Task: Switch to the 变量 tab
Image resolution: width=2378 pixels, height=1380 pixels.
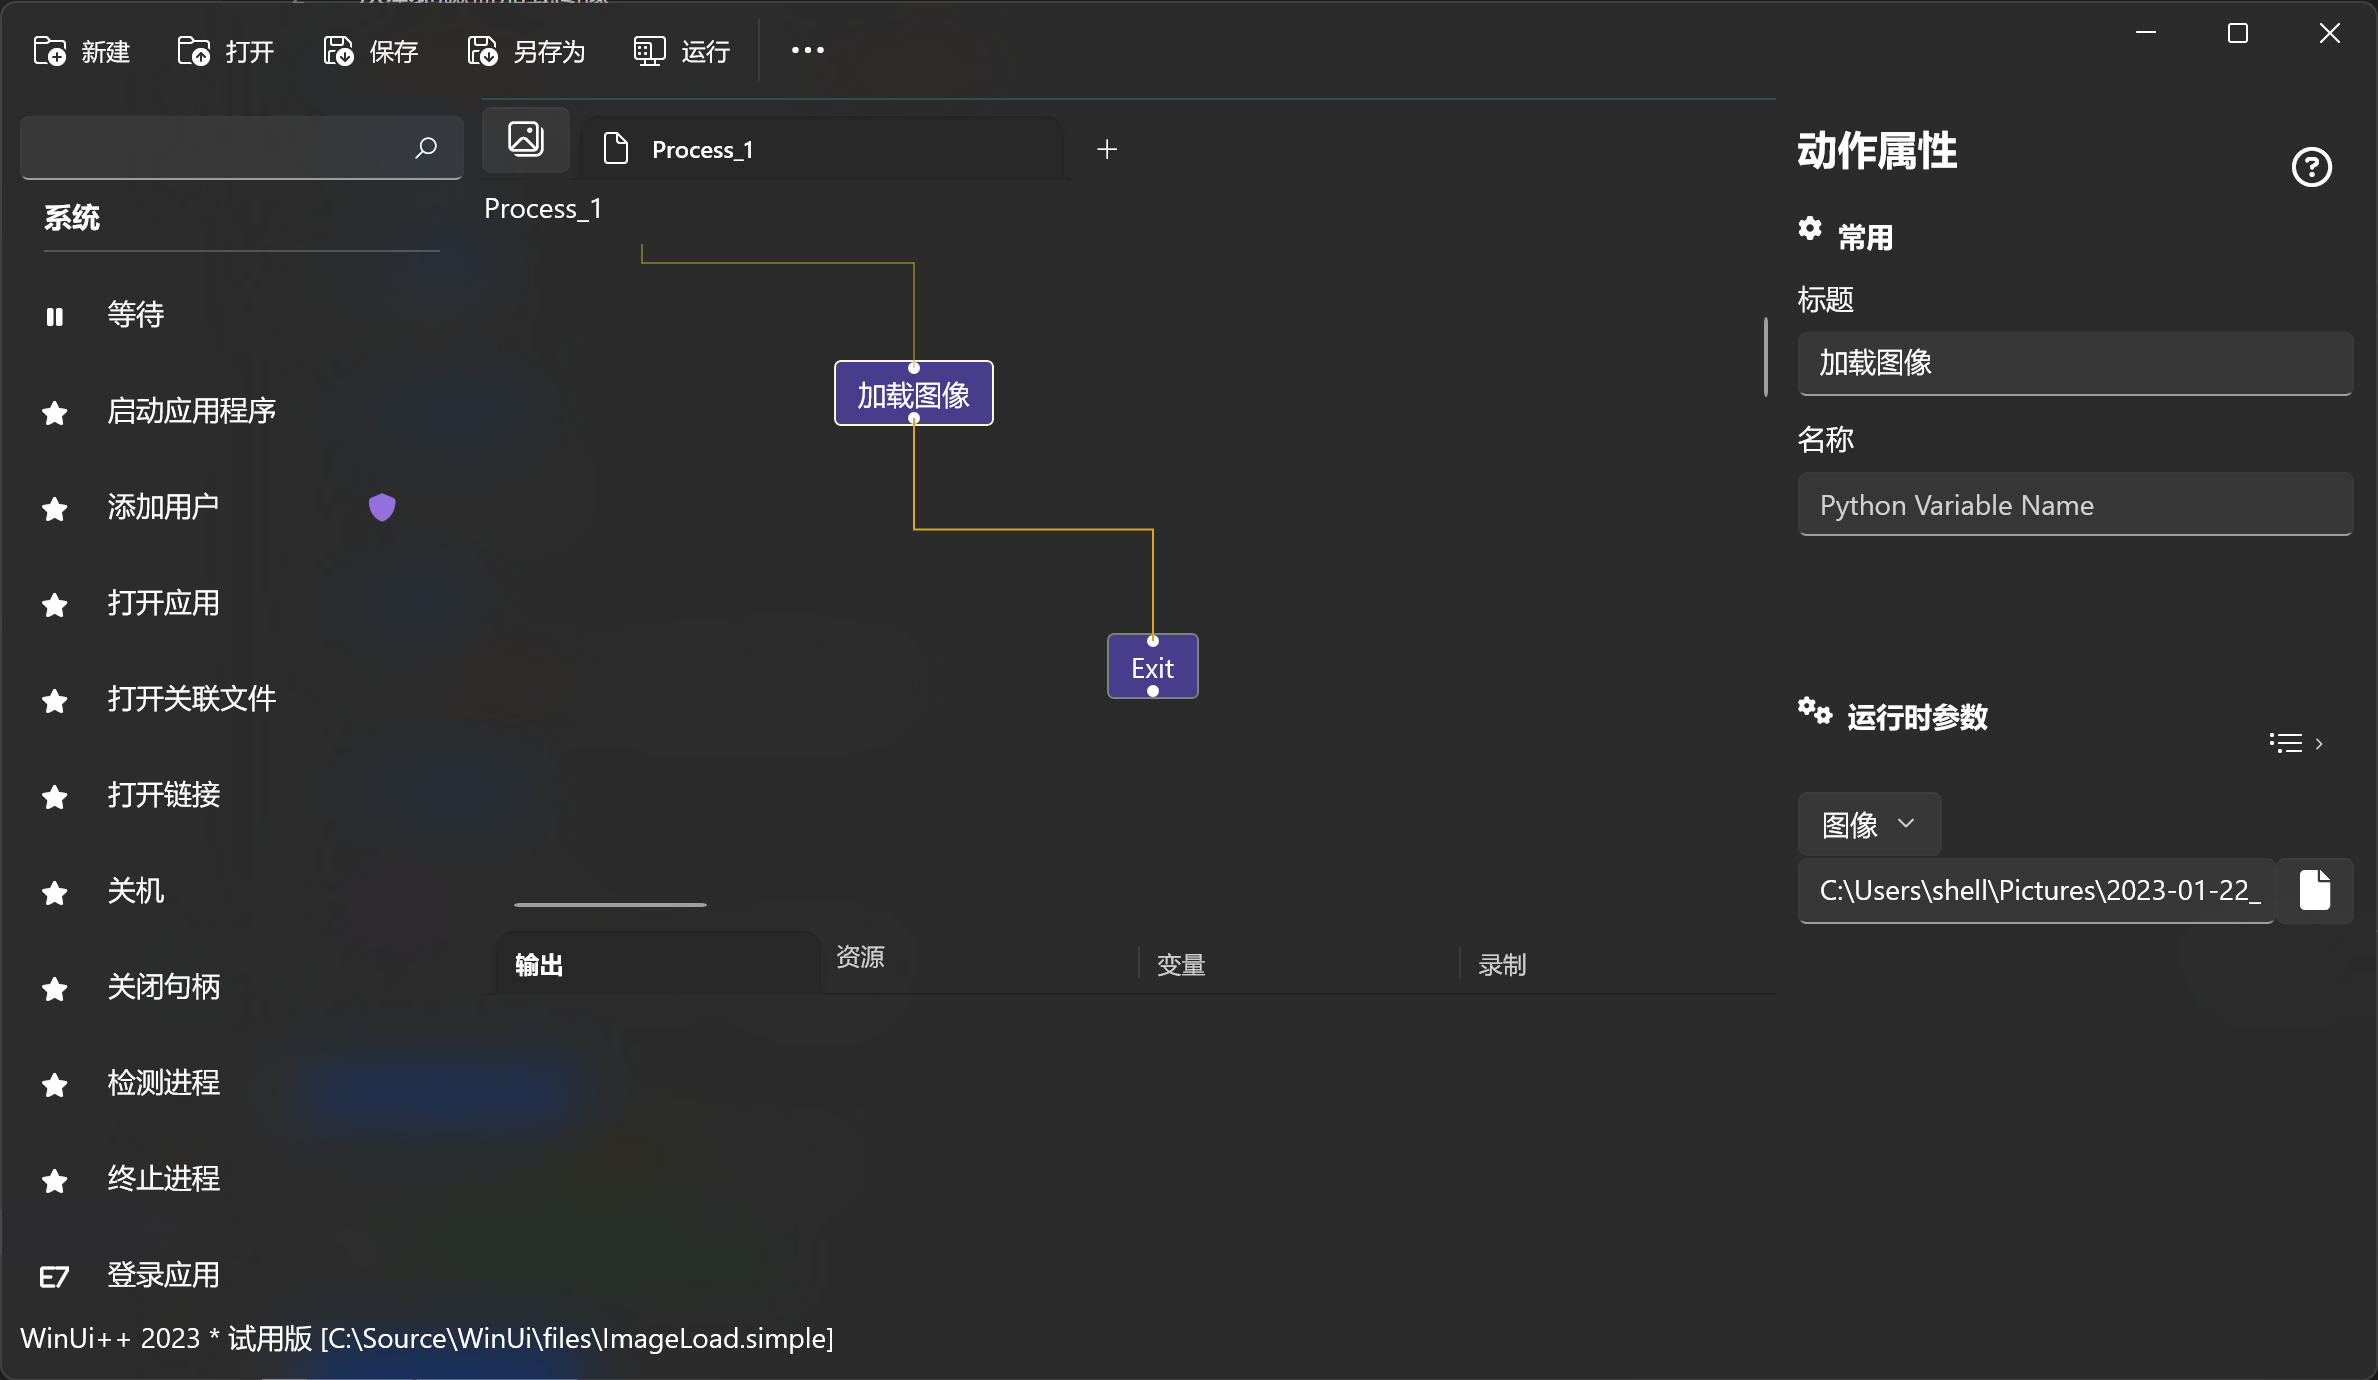Action: point(1181,964)
